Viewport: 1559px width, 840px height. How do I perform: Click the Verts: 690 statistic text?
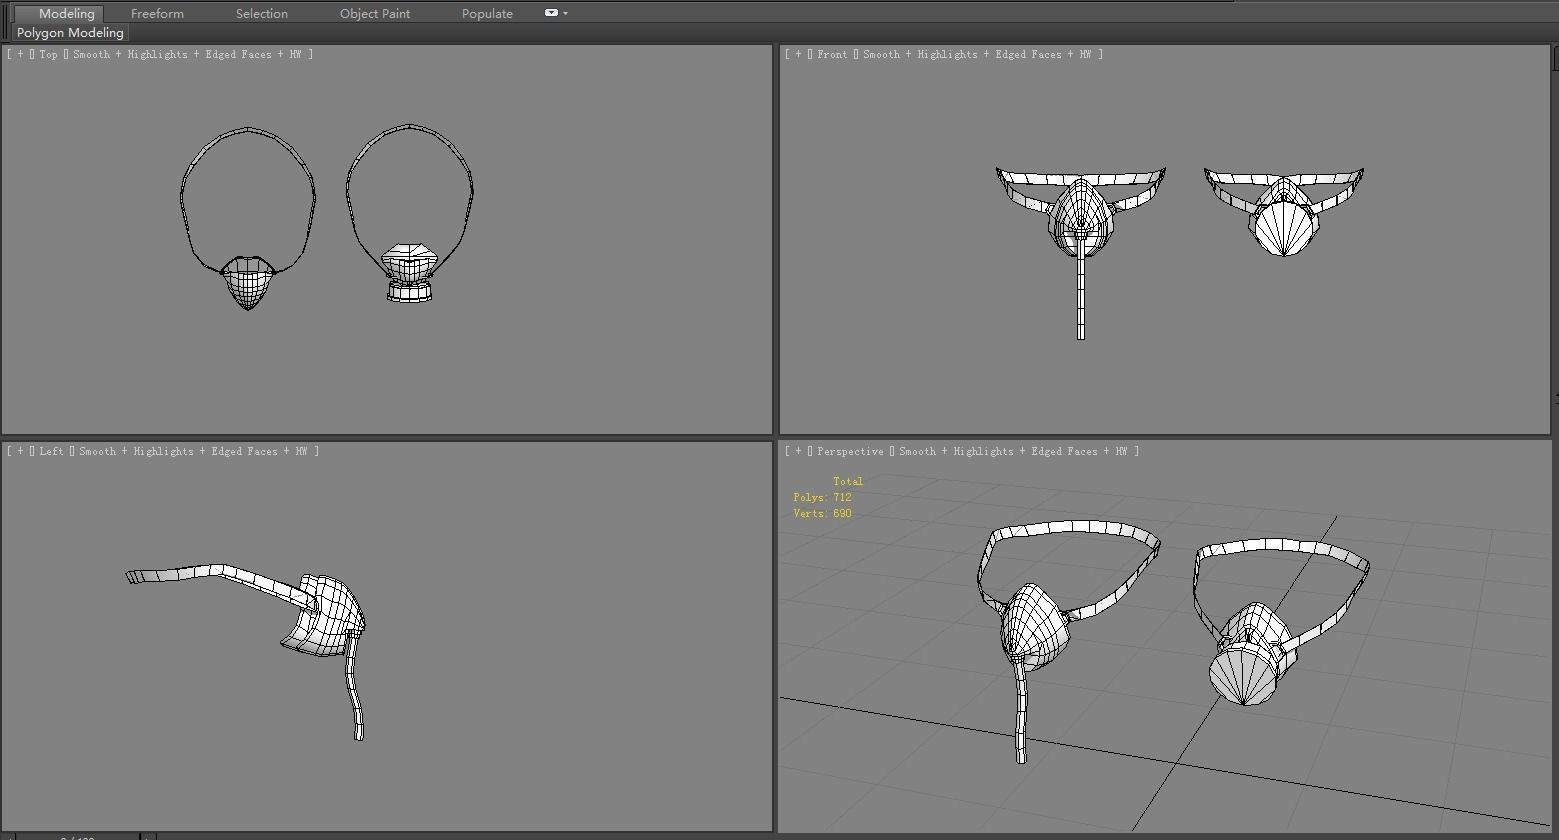[822, 513]
